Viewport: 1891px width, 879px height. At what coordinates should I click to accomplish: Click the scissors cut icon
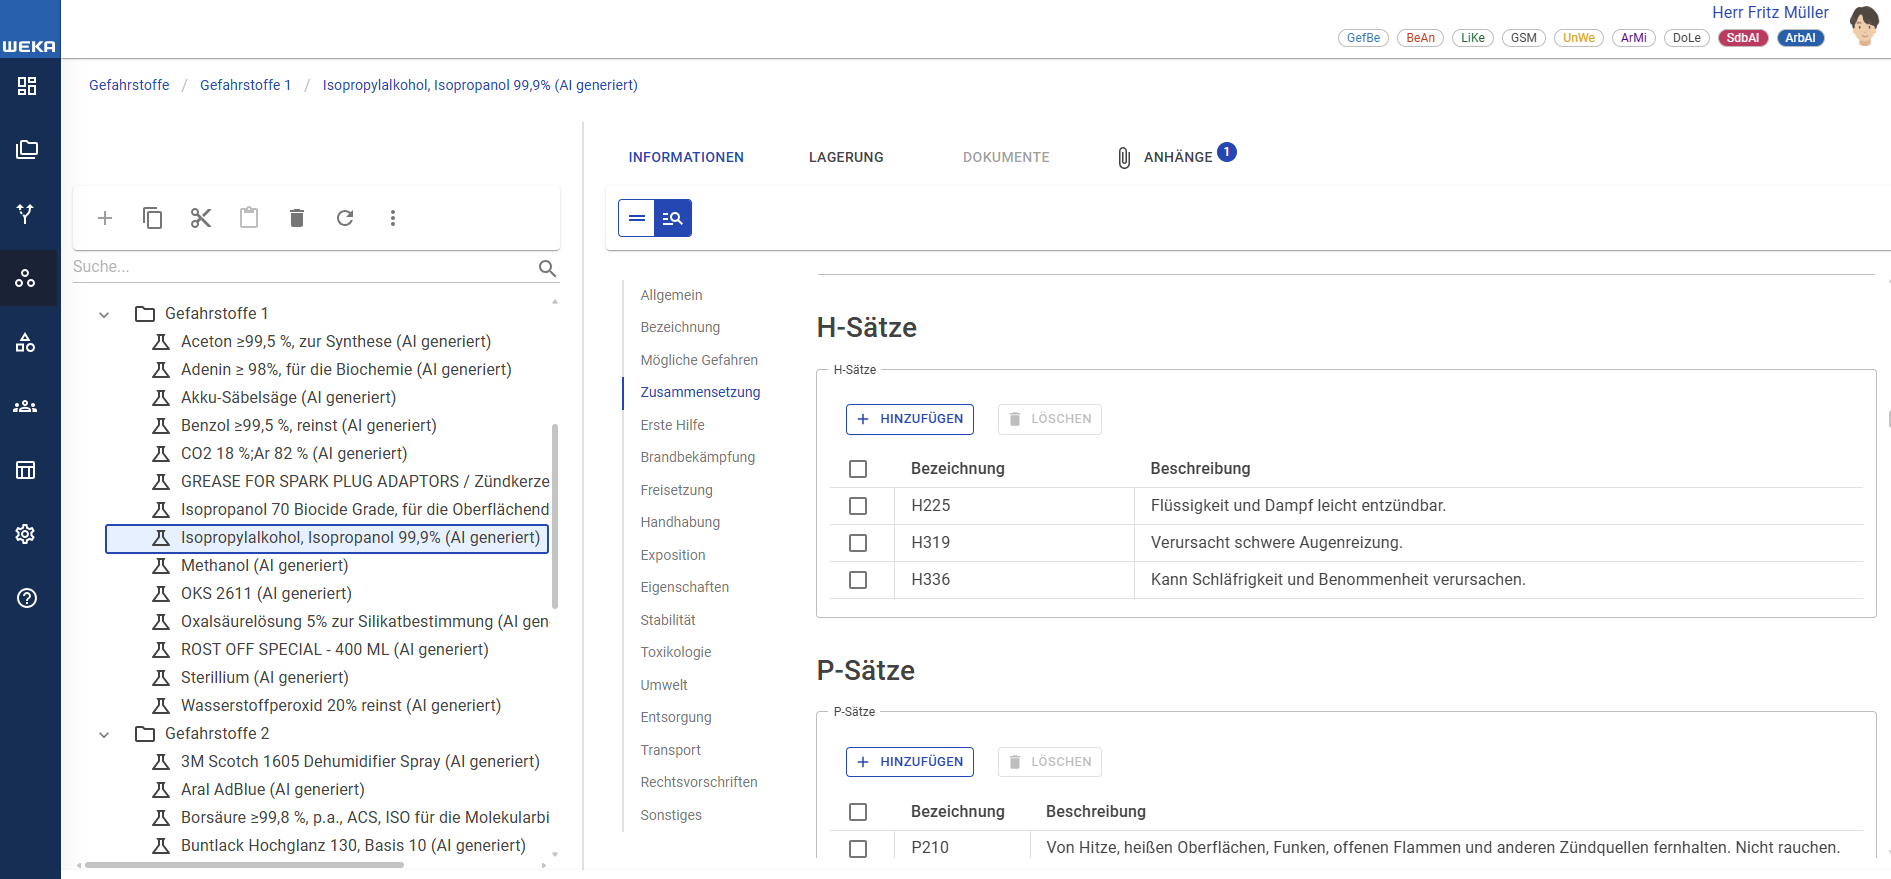(201, 218)
